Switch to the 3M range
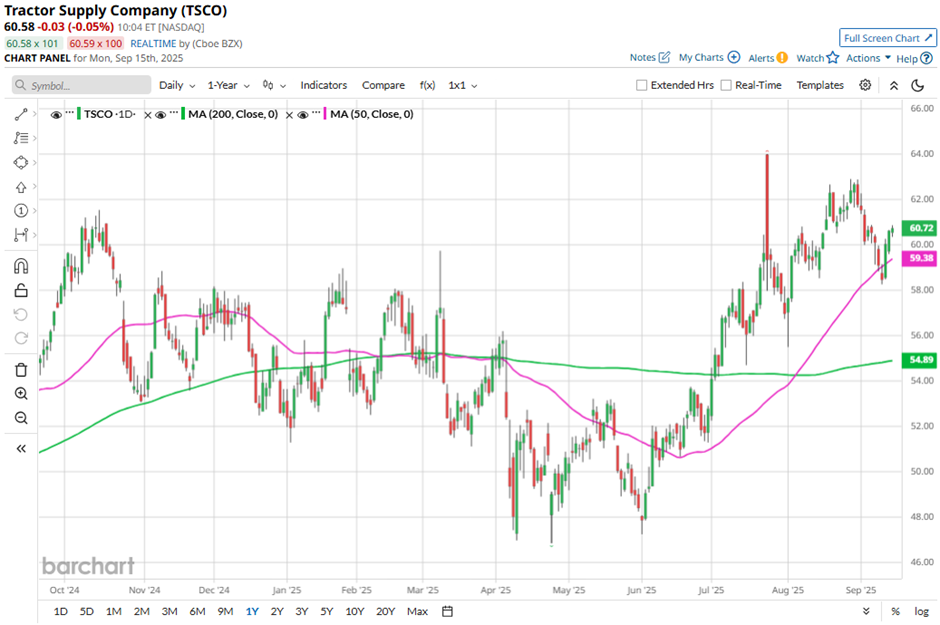This screenshot has width=940, height=625. 170,611
